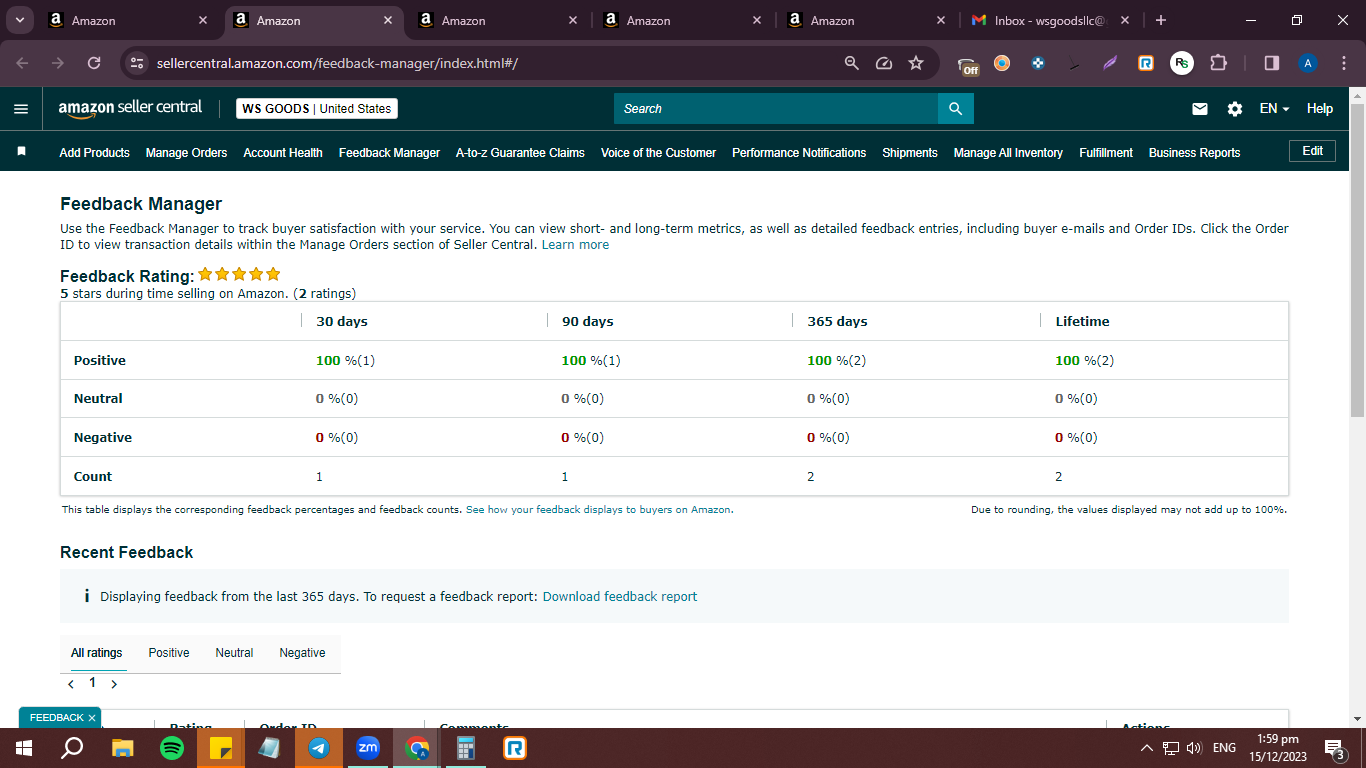Show hidden system tray icons
Screen dimensions: 1366x768
[x=1146, y=748]
